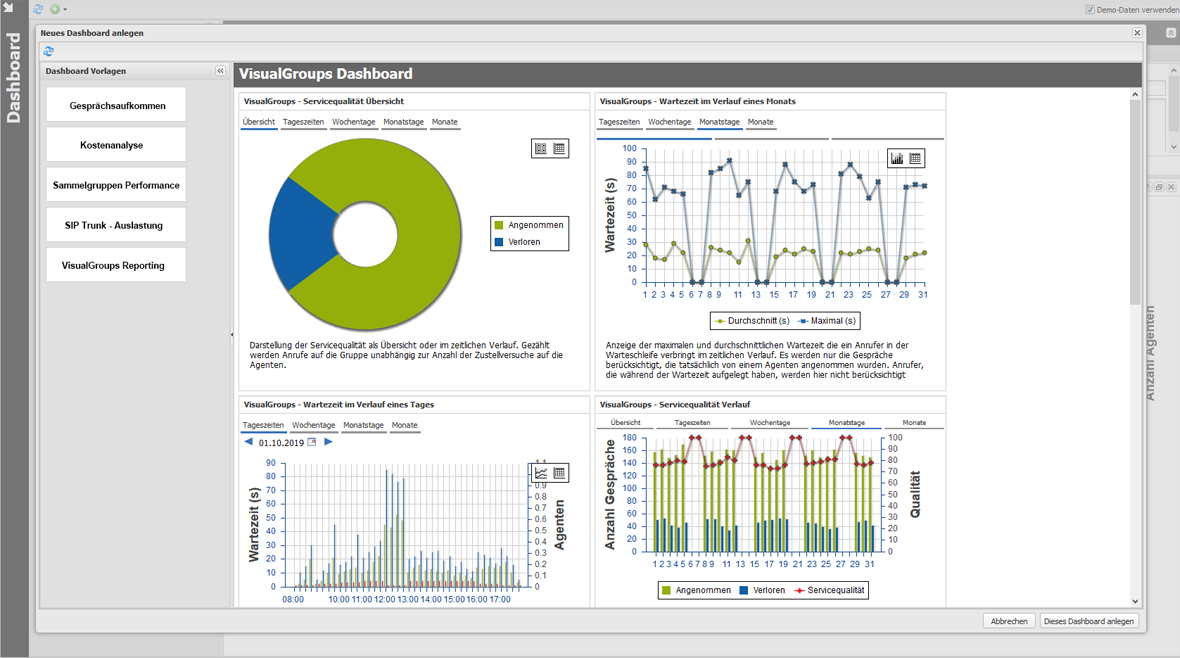Toggle the Verloren legend entry of the donut chart
This screenshot has width=1180, height=658.
[x=518, y=242]
